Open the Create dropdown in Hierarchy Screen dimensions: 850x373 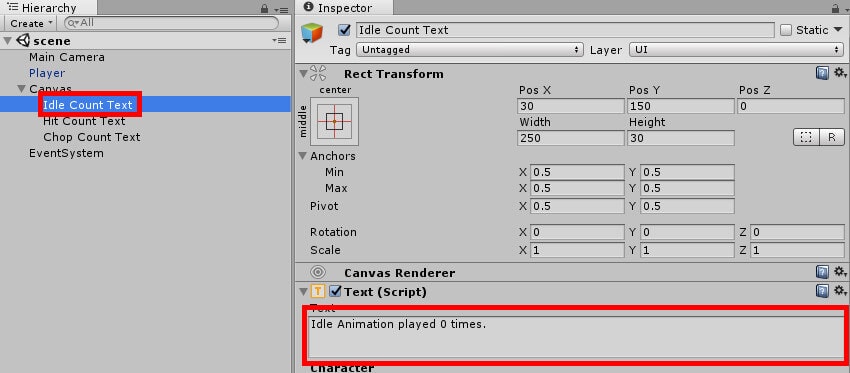32,23
